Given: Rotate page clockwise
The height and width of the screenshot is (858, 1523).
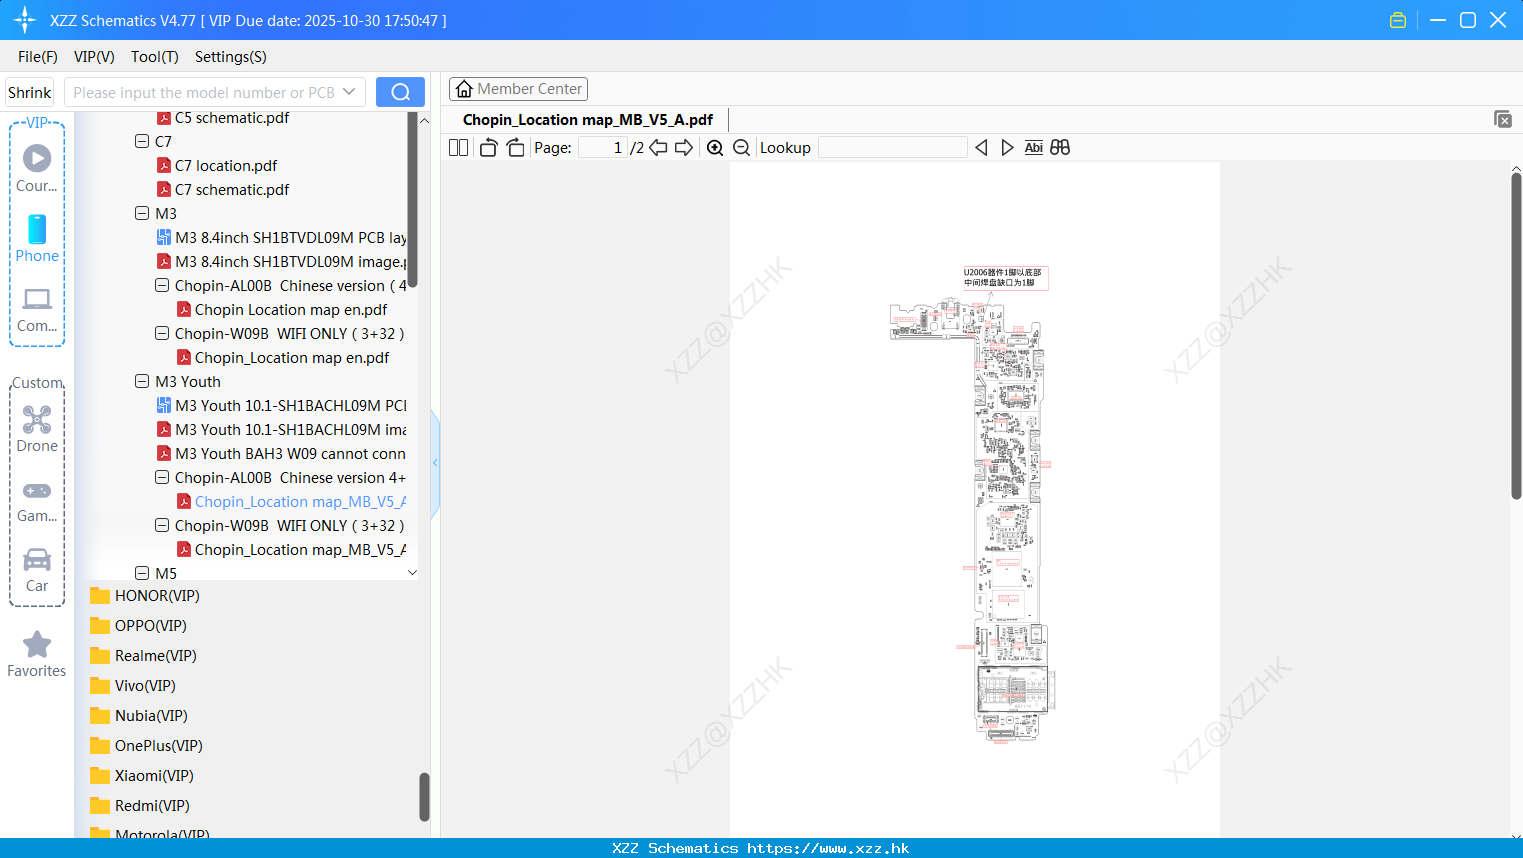Looking at the screenshot, I should point(515,147).
